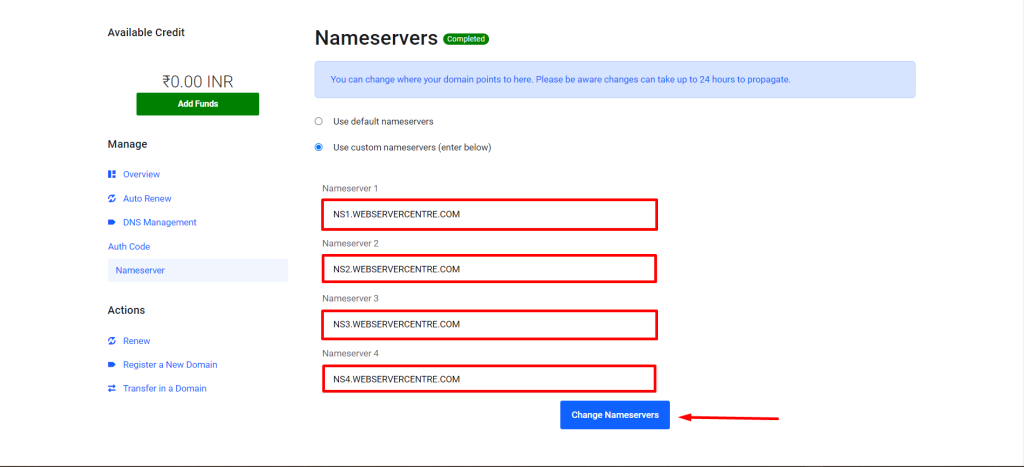1024x467 pixels.
Task: Click the Nameservers page heading
Action: coord(376,38)
